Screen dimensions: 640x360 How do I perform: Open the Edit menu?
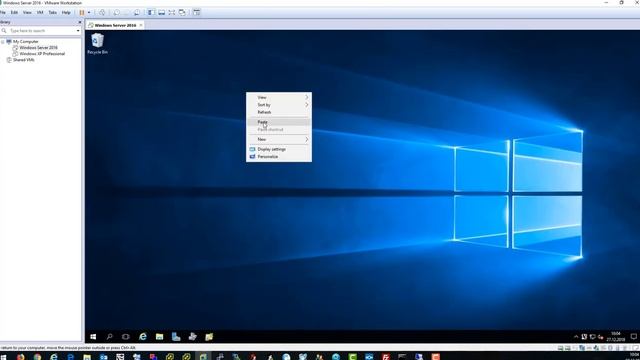point(14,13)
